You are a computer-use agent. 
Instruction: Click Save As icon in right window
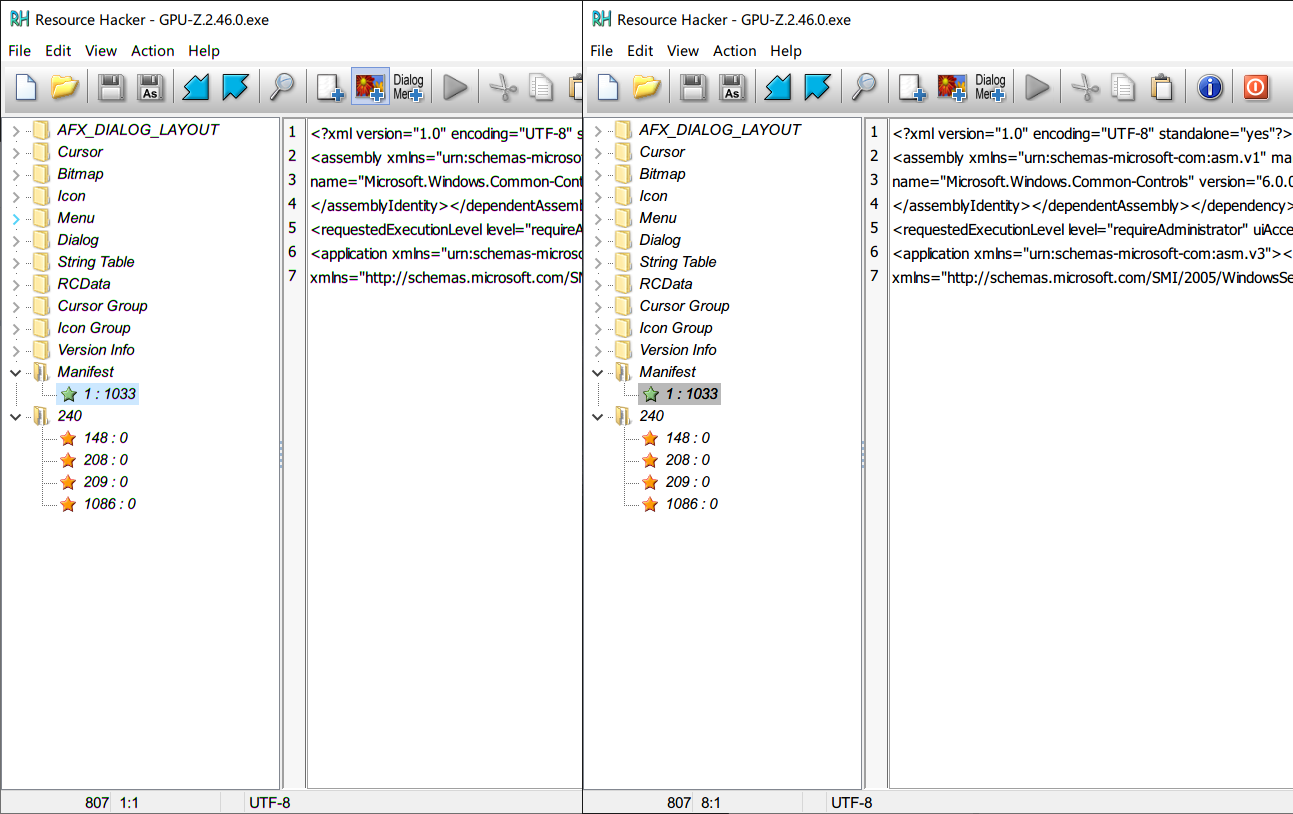coord(732,87)
